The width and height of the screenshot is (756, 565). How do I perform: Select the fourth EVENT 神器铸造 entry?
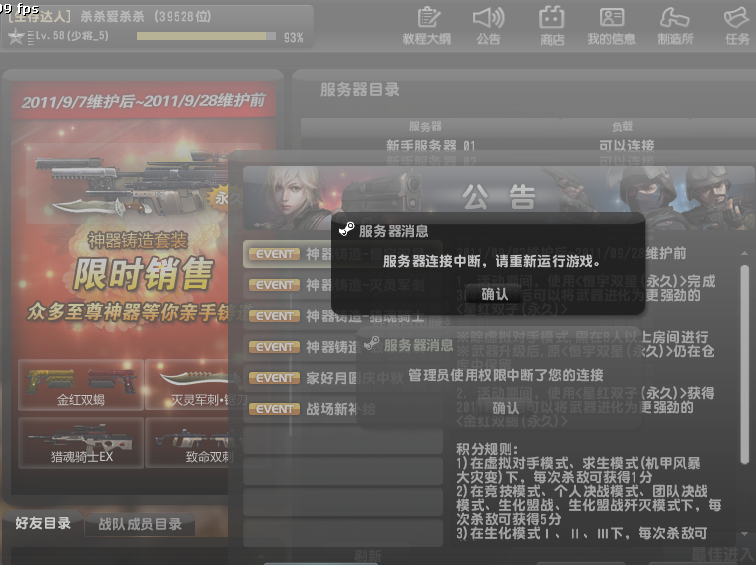click(x=343, y=347)
